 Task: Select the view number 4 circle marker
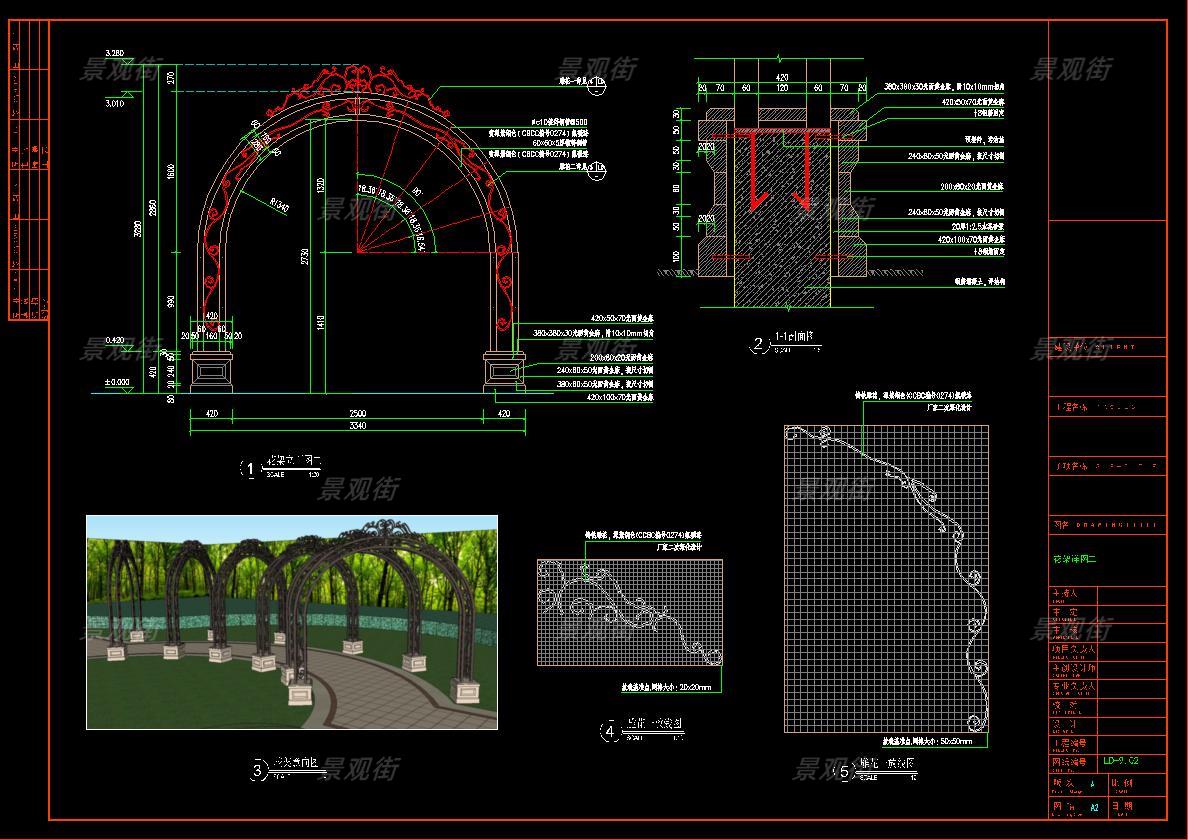pyautogui.click(x=610, y=731)
